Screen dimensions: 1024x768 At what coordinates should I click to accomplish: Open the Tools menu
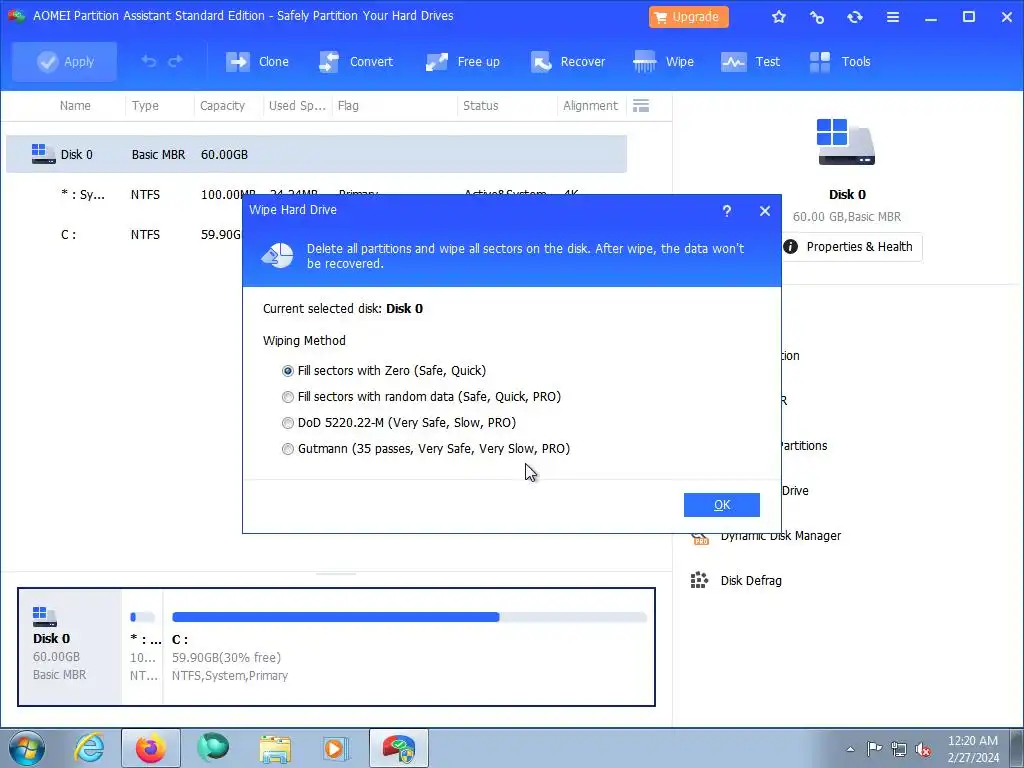(840, 62)
